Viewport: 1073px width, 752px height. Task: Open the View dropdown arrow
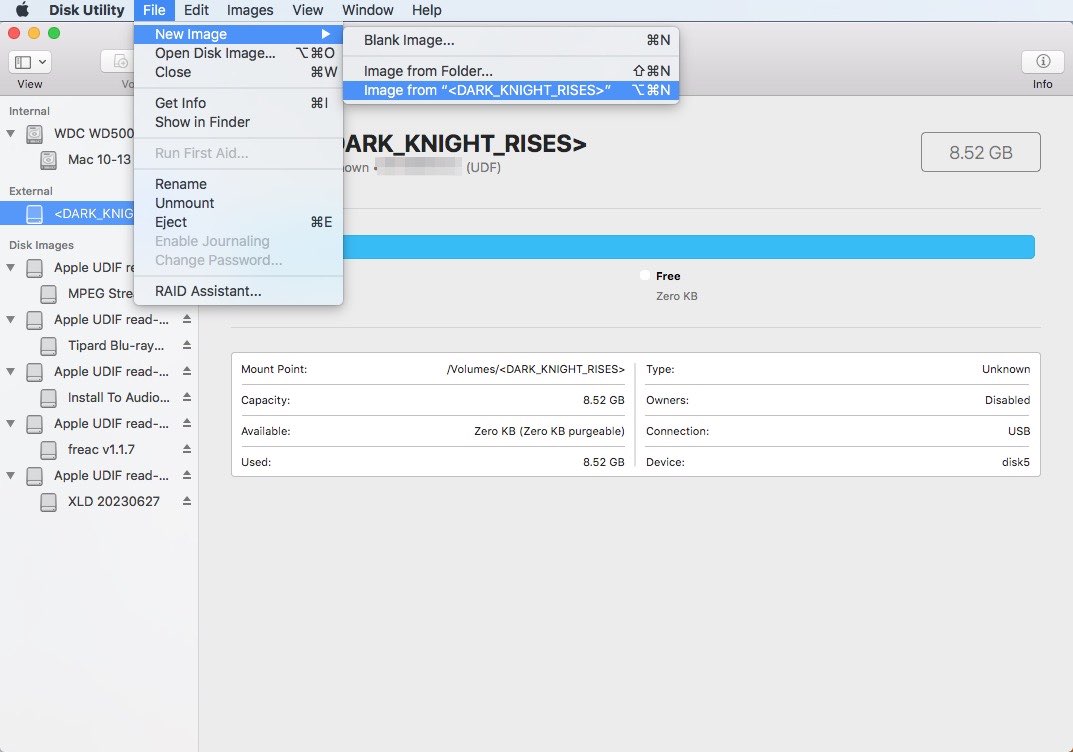[40, 61]
